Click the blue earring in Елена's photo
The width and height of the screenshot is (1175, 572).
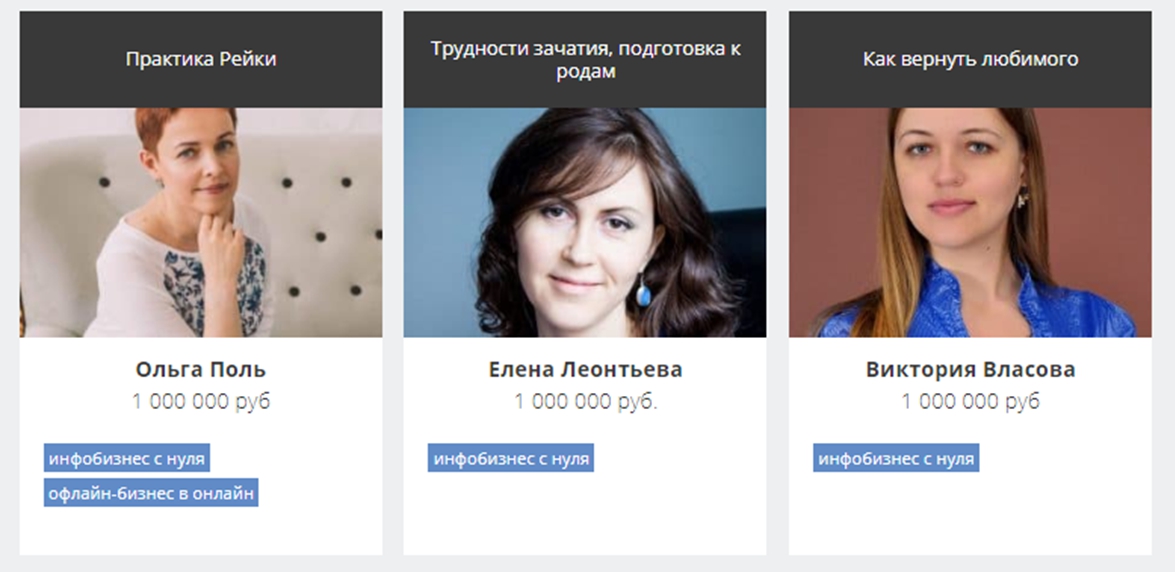[x=644, y=292]
